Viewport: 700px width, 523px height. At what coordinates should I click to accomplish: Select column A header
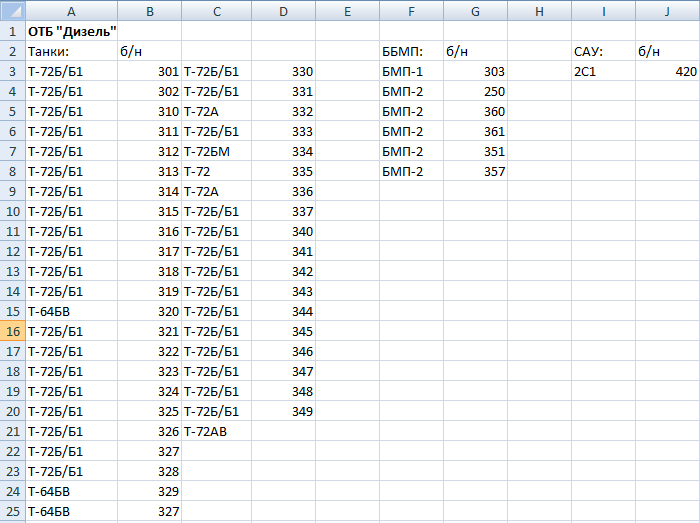pyautogui.click(x=71, y=11)
